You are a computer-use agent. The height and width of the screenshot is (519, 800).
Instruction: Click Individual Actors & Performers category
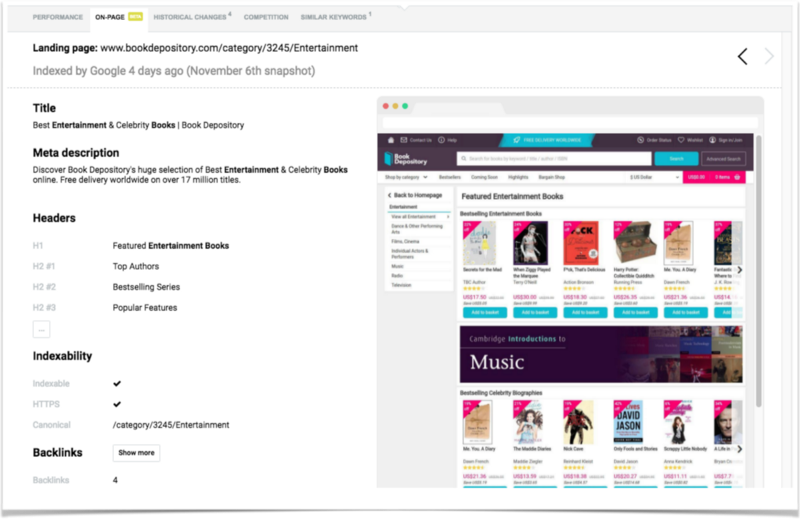(410, 254)
